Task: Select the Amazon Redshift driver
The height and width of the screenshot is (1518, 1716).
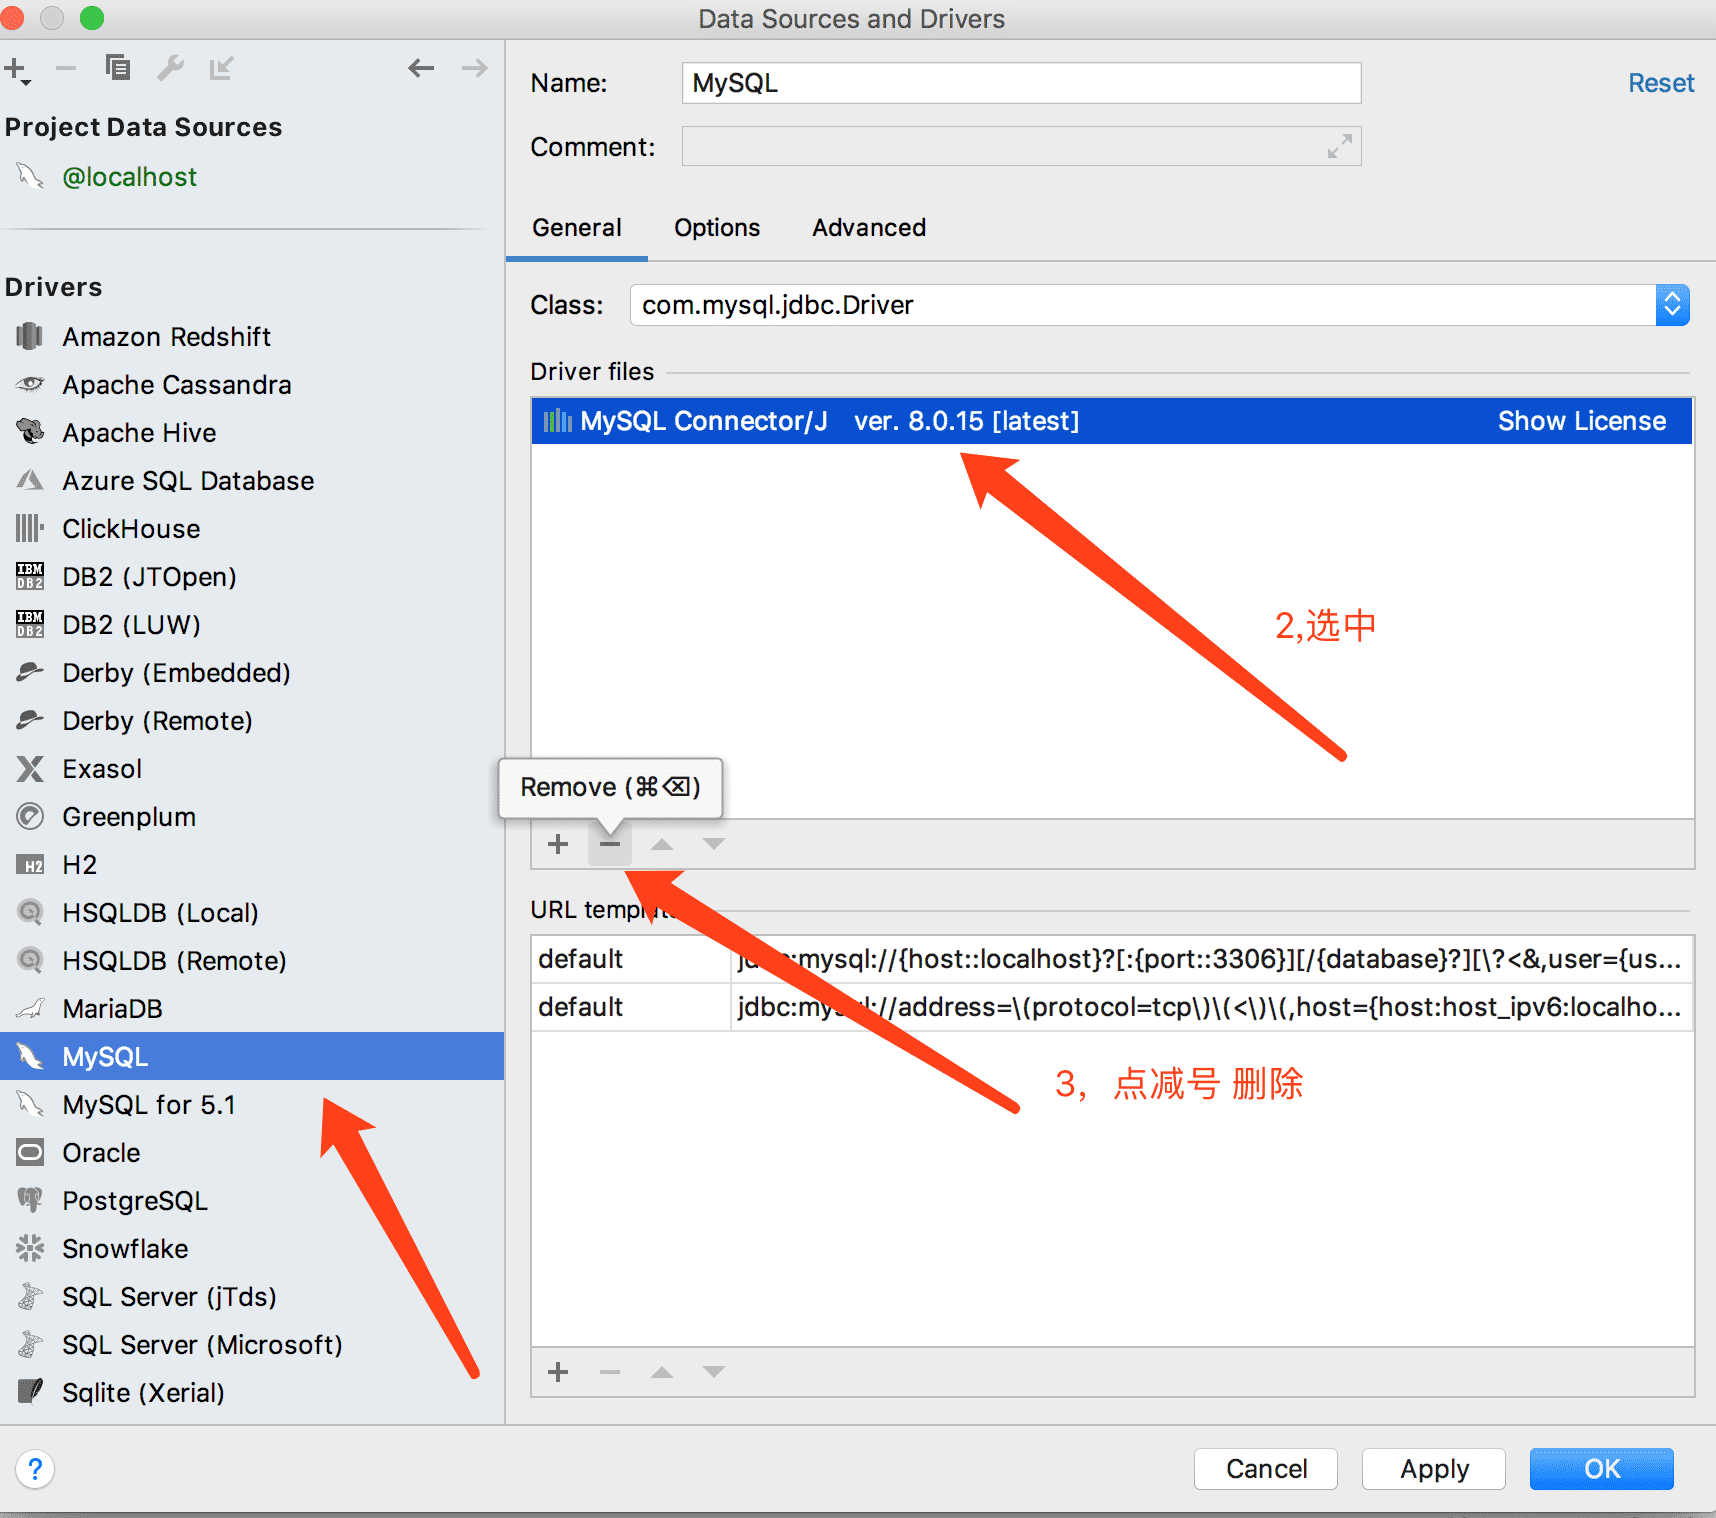Action: [x=252, y=337]
